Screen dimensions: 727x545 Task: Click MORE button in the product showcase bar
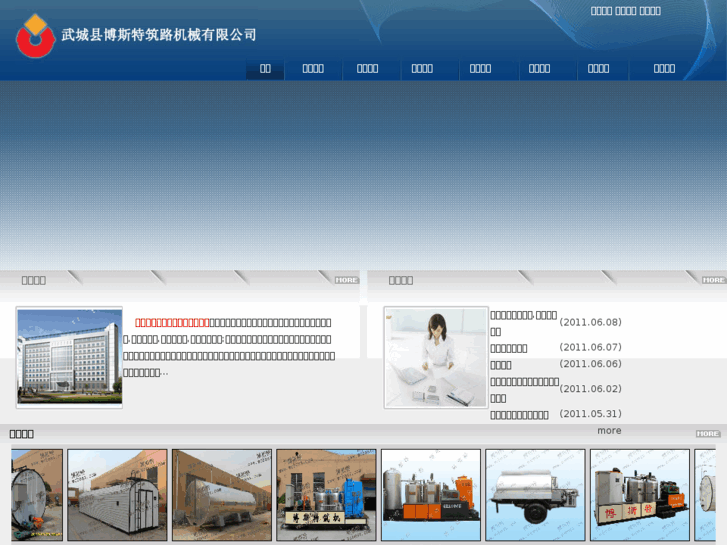(x=708, y=434)
